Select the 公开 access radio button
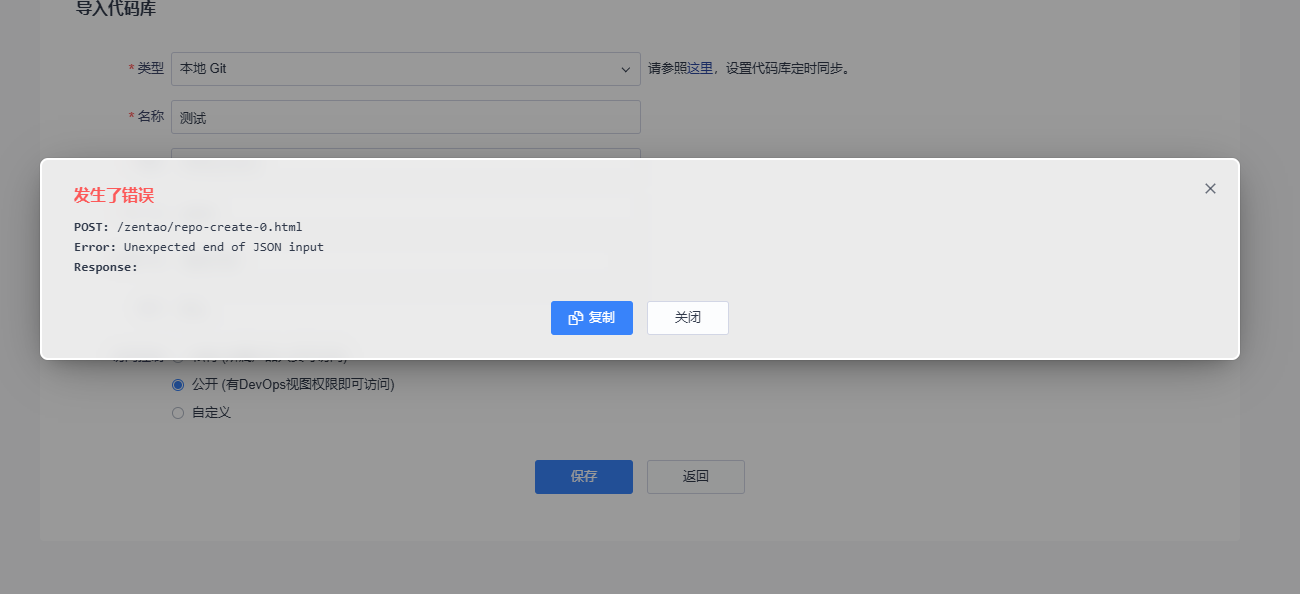The width and height of the screenshot is (1300, 594). [x=178, y=384]
